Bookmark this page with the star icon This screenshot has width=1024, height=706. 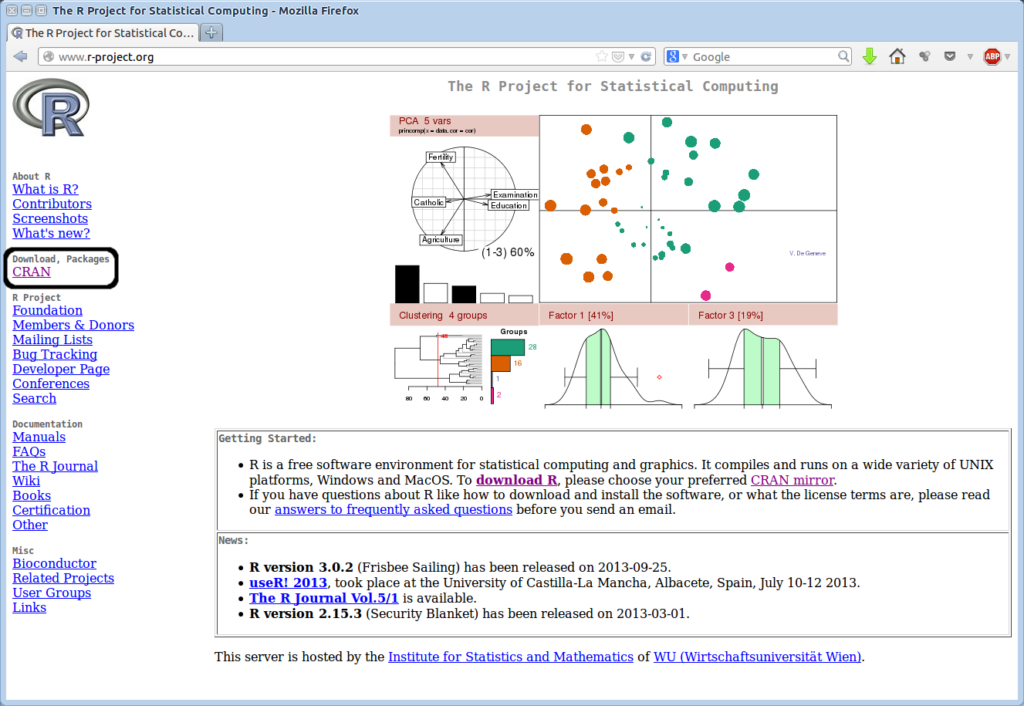(x=602, y=57)
